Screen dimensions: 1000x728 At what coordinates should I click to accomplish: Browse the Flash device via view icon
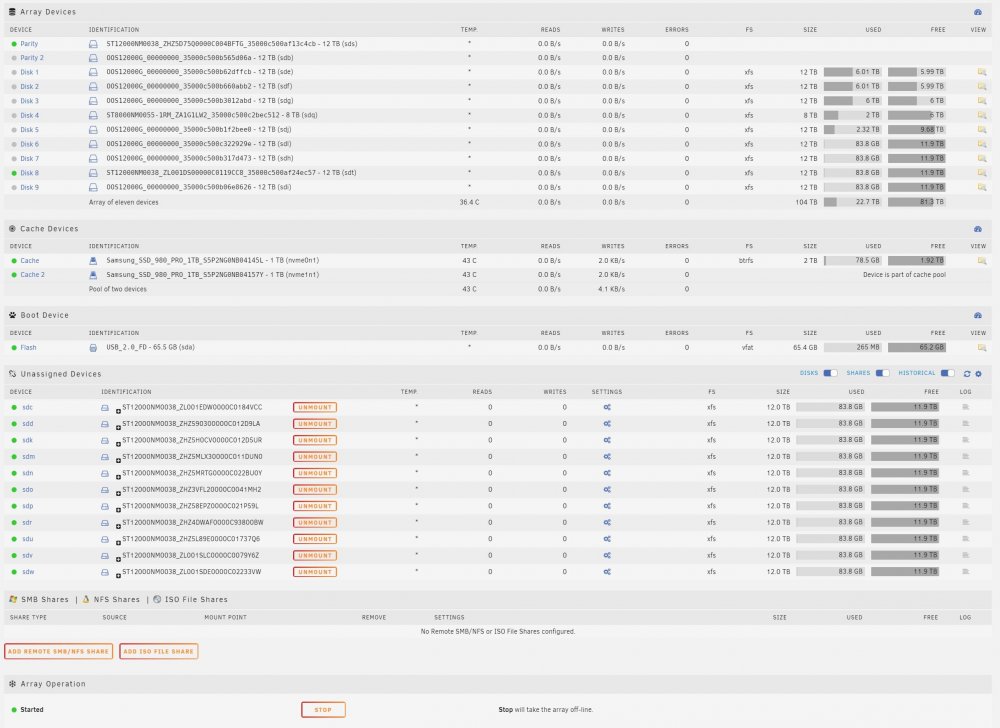pyautogui.click(x=982, y=347)
